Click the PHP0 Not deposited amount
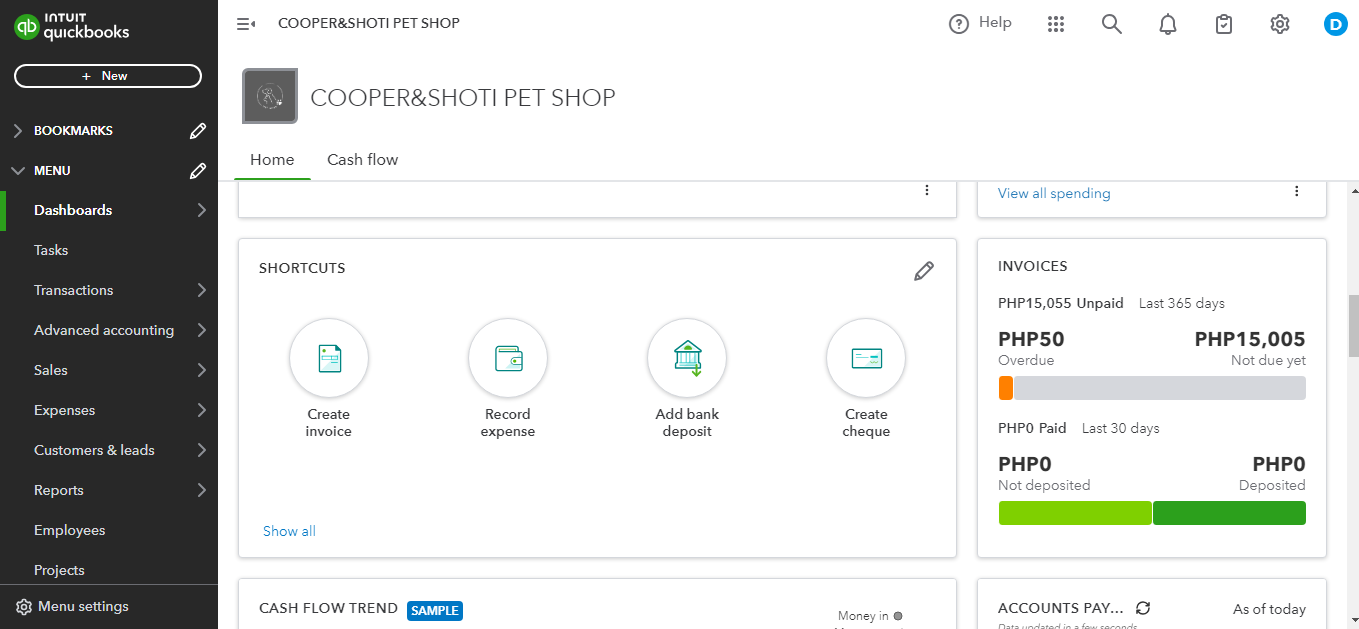 click(1025, 464)
